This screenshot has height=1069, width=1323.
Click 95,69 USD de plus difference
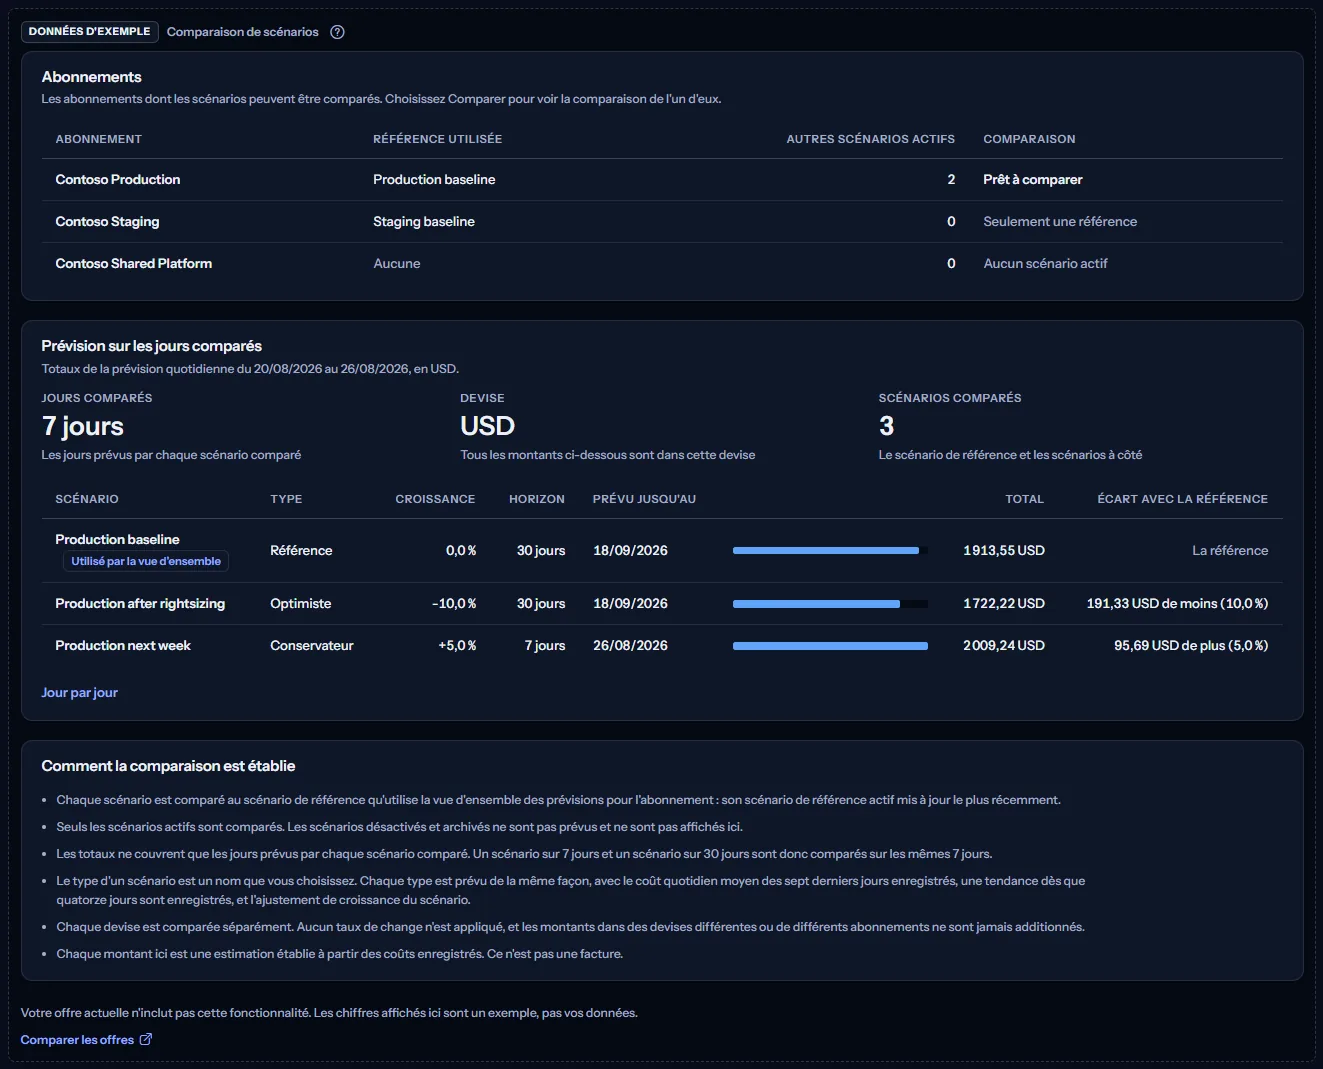pyautogui.click(x=1191, y=646)
